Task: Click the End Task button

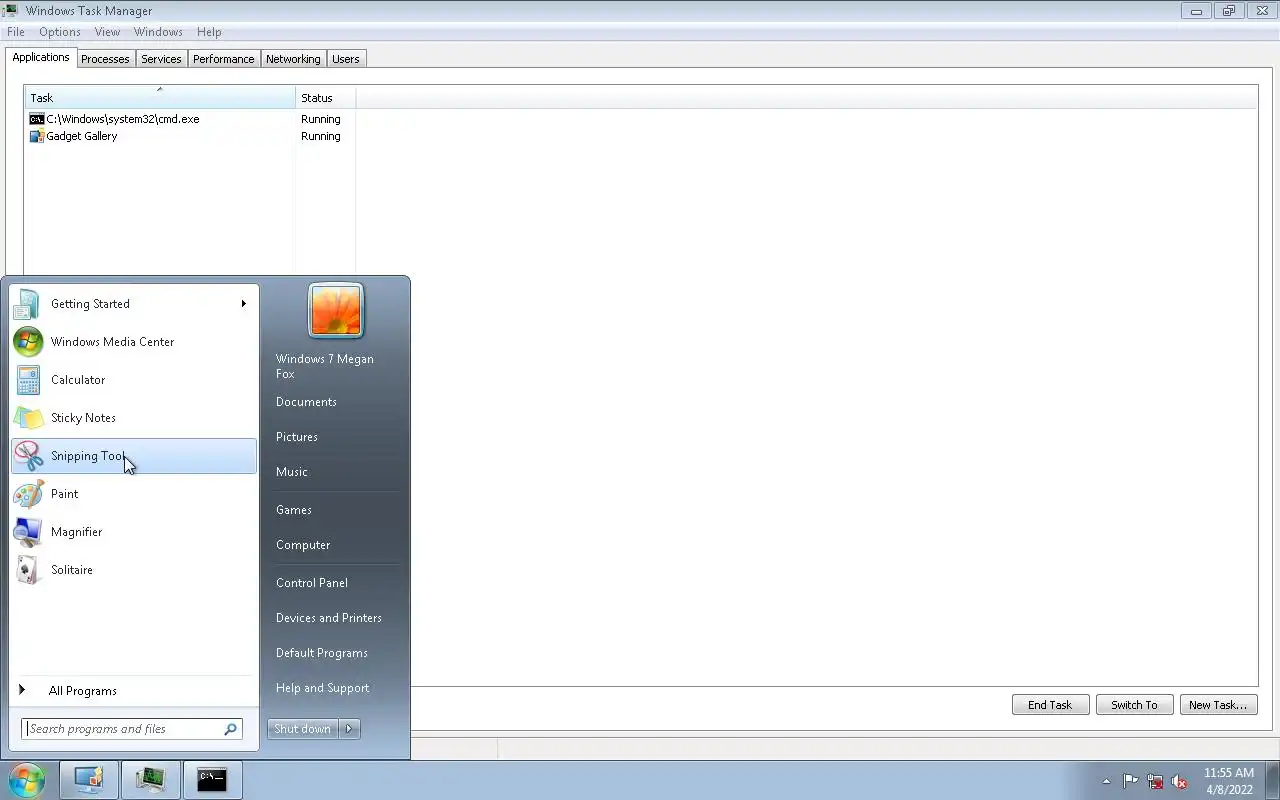Action: point(1050,705)
